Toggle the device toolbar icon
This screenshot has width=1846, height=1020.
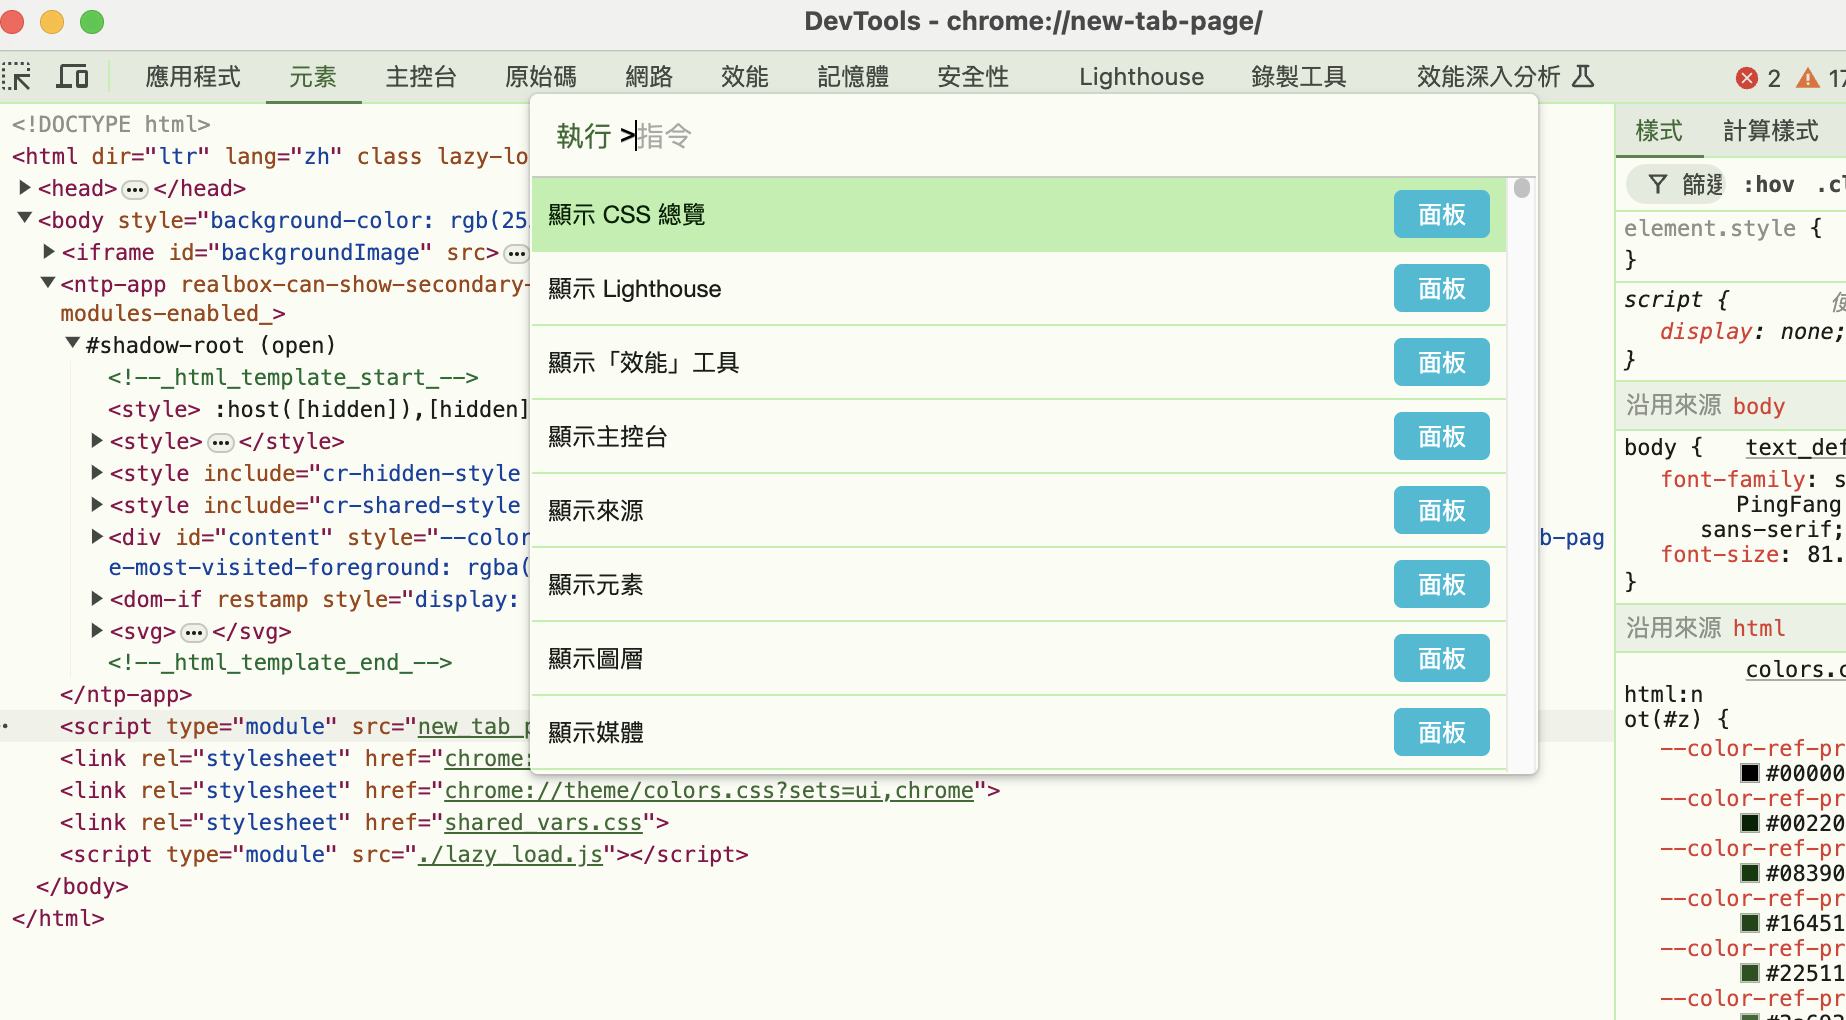(x=72, y=77)
